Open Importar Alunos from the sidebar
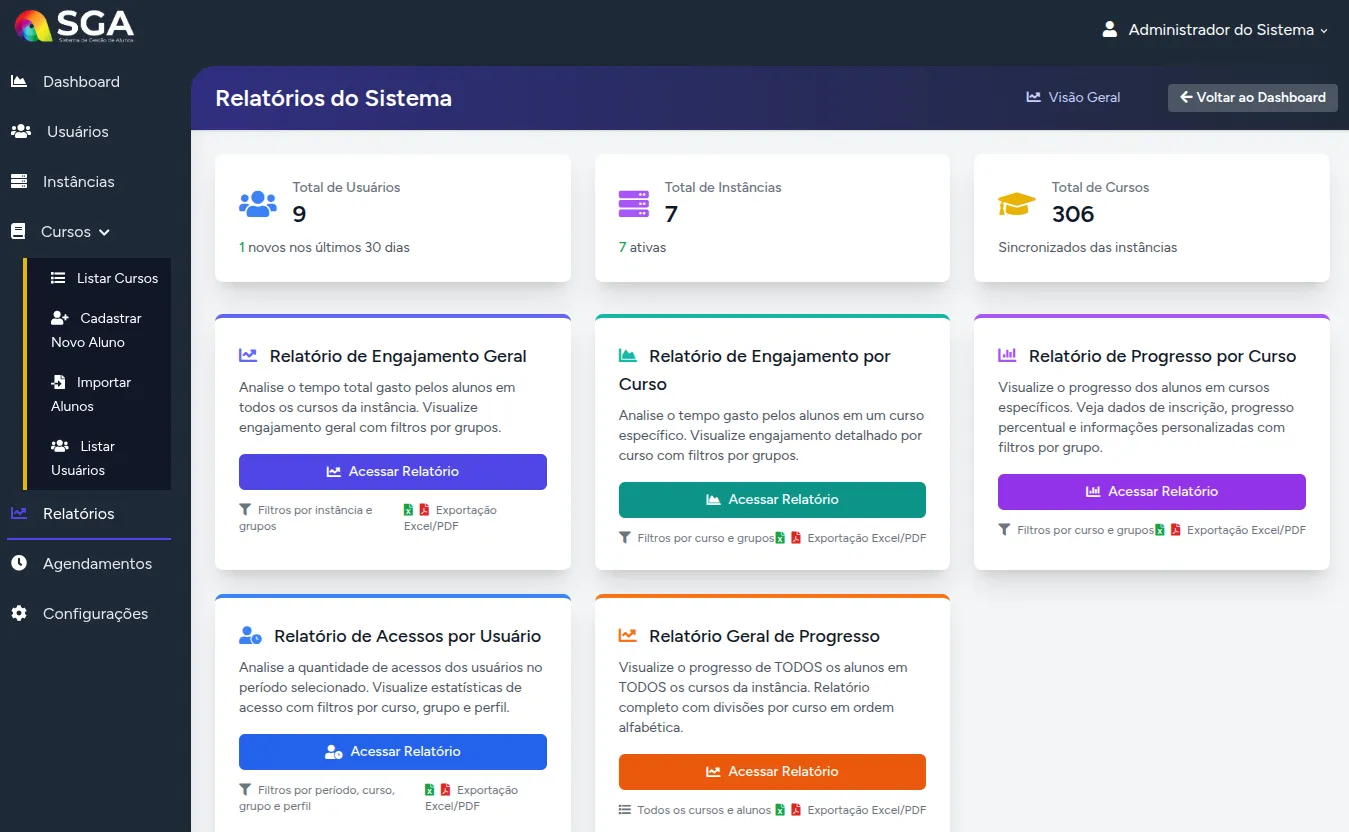This screenshot has width=1349, height=832. (x=91, y=394)
